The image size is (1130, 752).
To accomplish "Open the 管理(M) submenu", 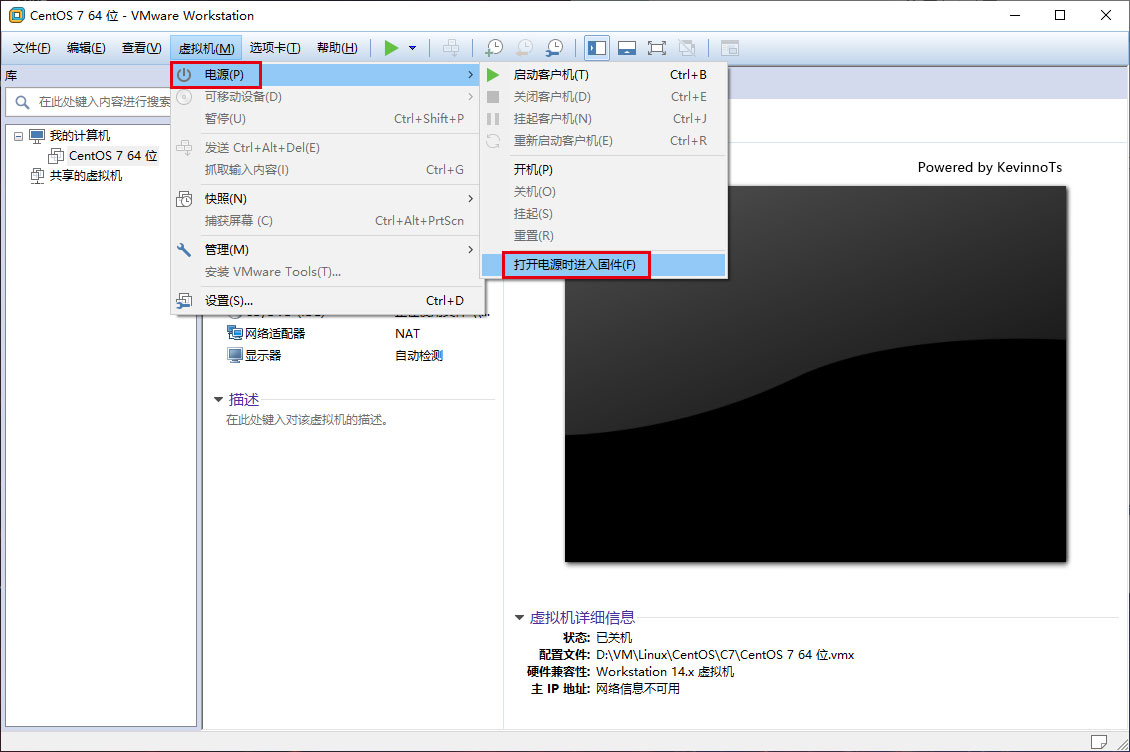I will point(325,249).
